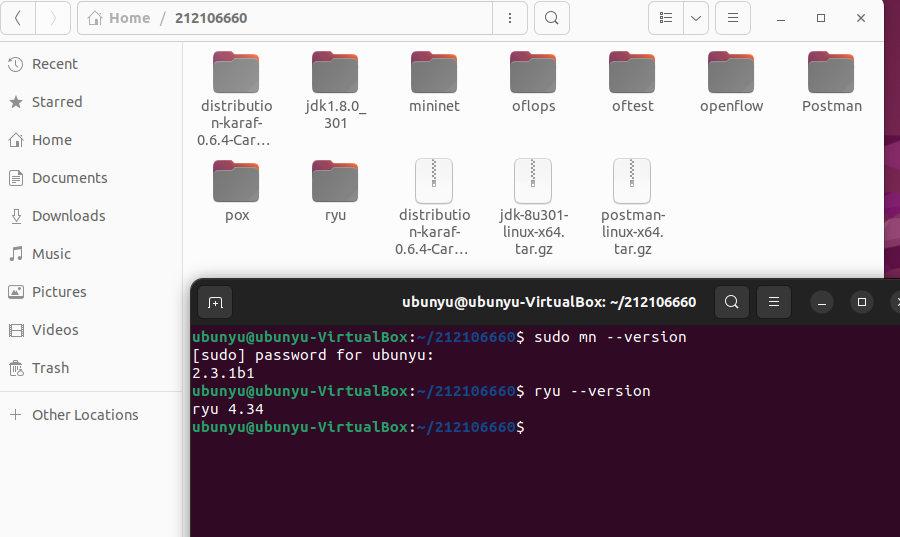900x537 pixels.
Task: Click the search icon in Files toolbar
Action: coord(551,18)
